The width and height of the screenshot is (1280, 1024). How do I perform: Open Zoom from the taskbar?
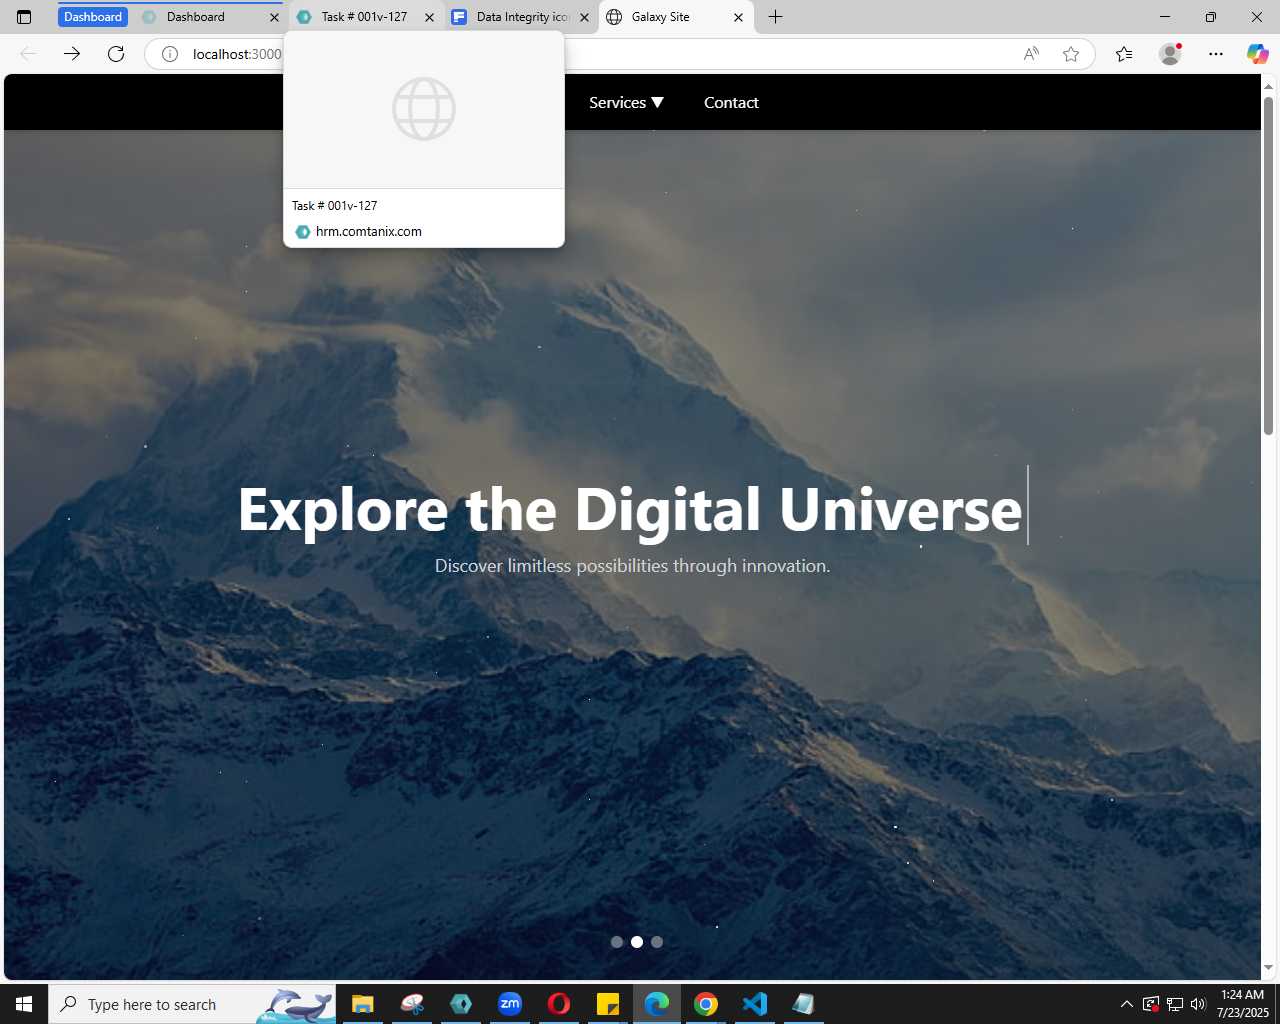point(510,1004)
